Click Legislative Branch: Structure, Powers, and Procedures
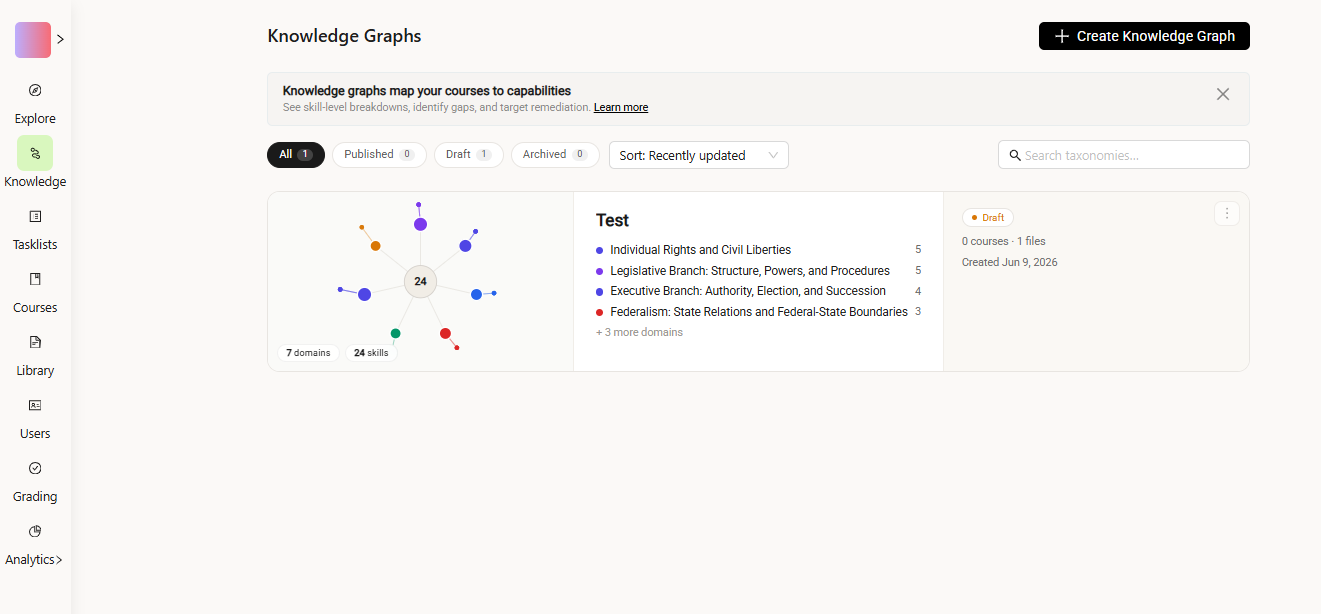The image size is (1321, 614). (x=750, y=271)
